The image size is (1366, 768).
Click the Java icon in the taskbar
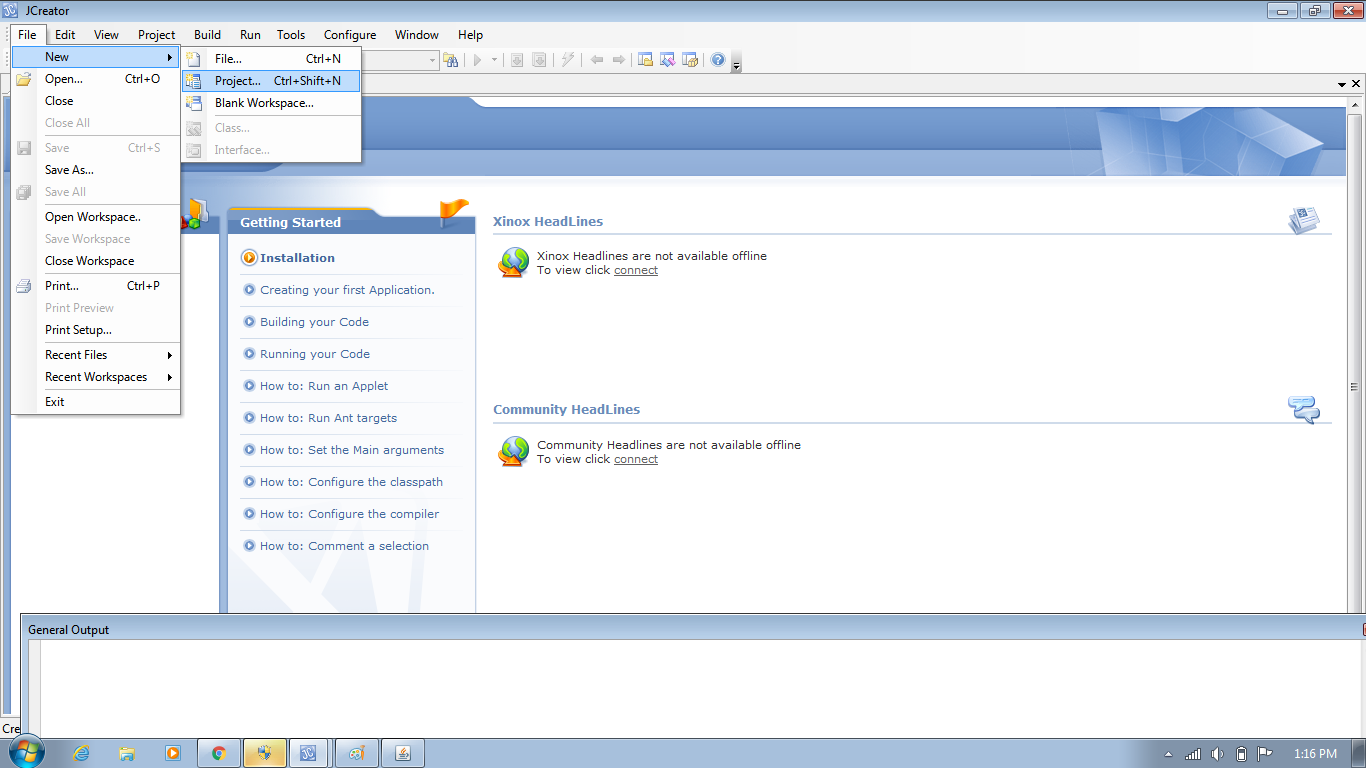[404, 753]
